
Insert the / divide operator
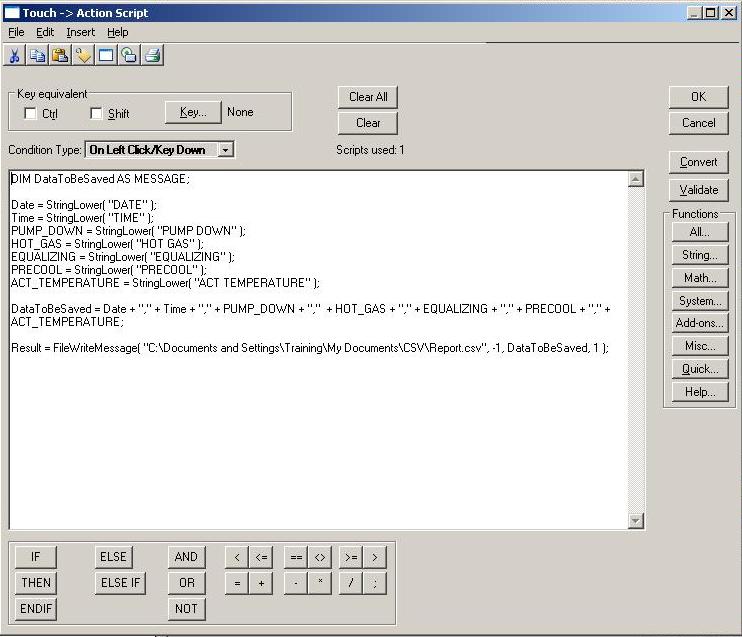[x=351, y=583]
